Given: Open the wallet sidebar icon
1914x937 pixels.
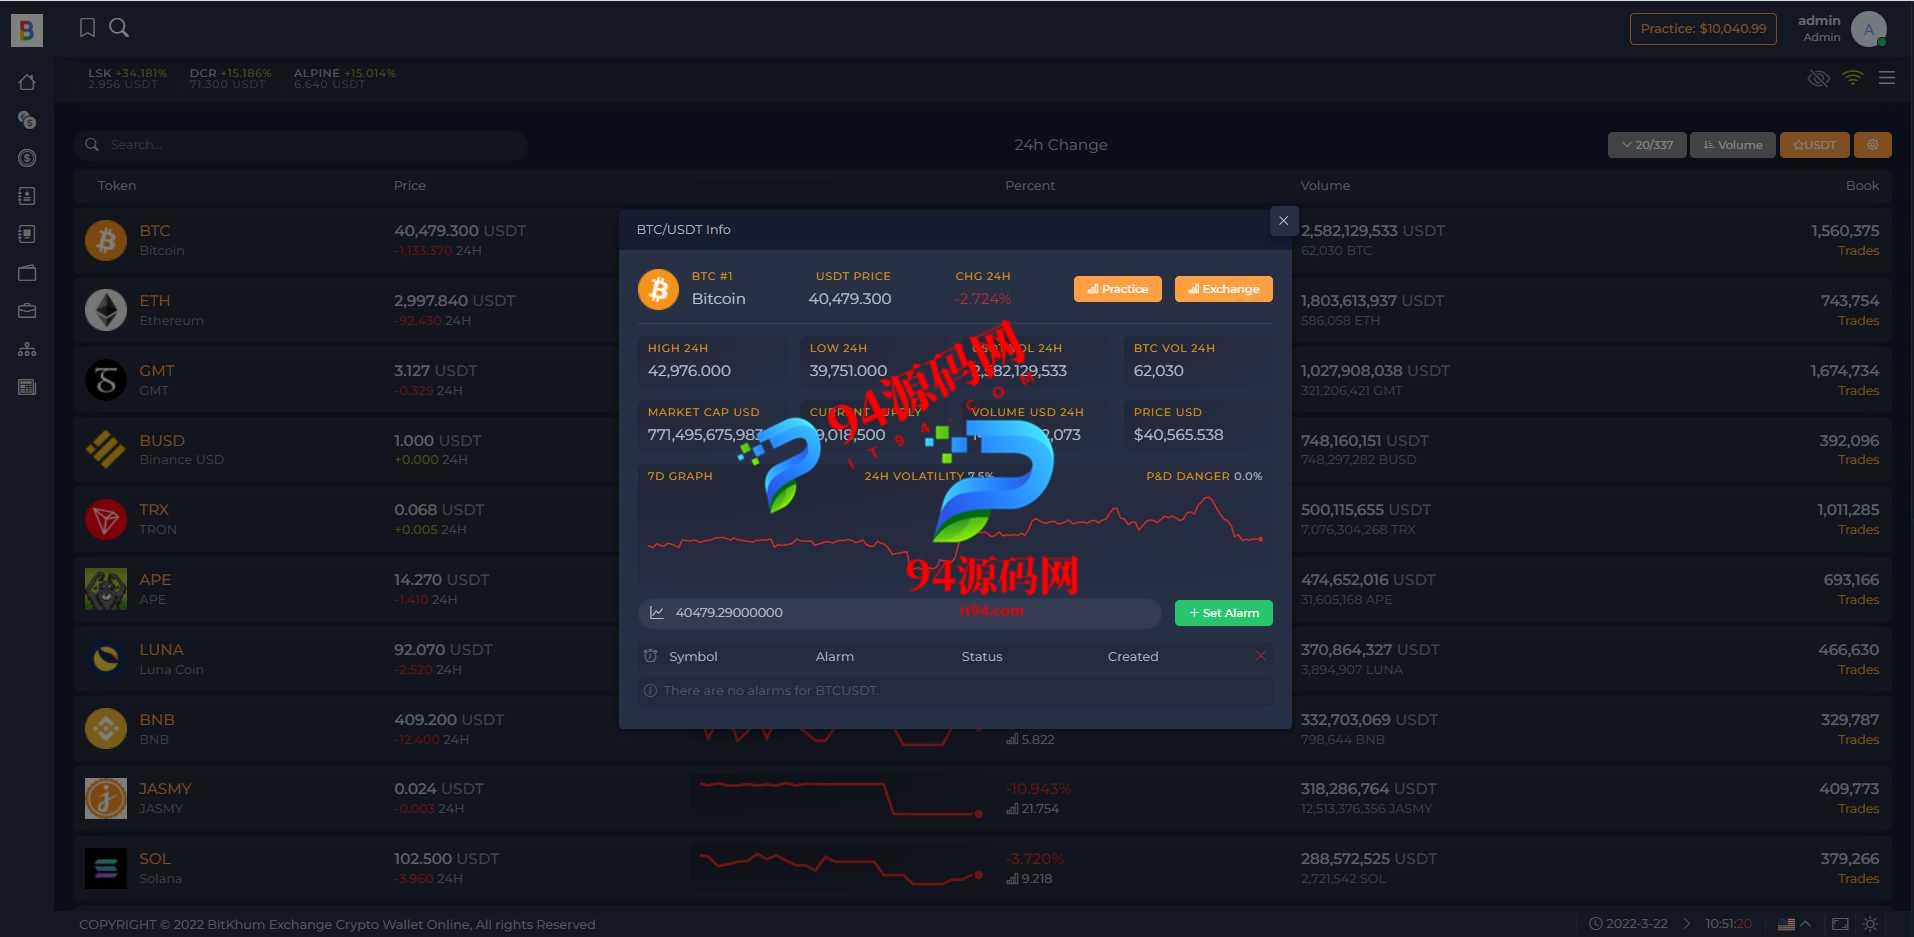Looking at the screenshot, I should pyautogui.click(x=27, y=273).
